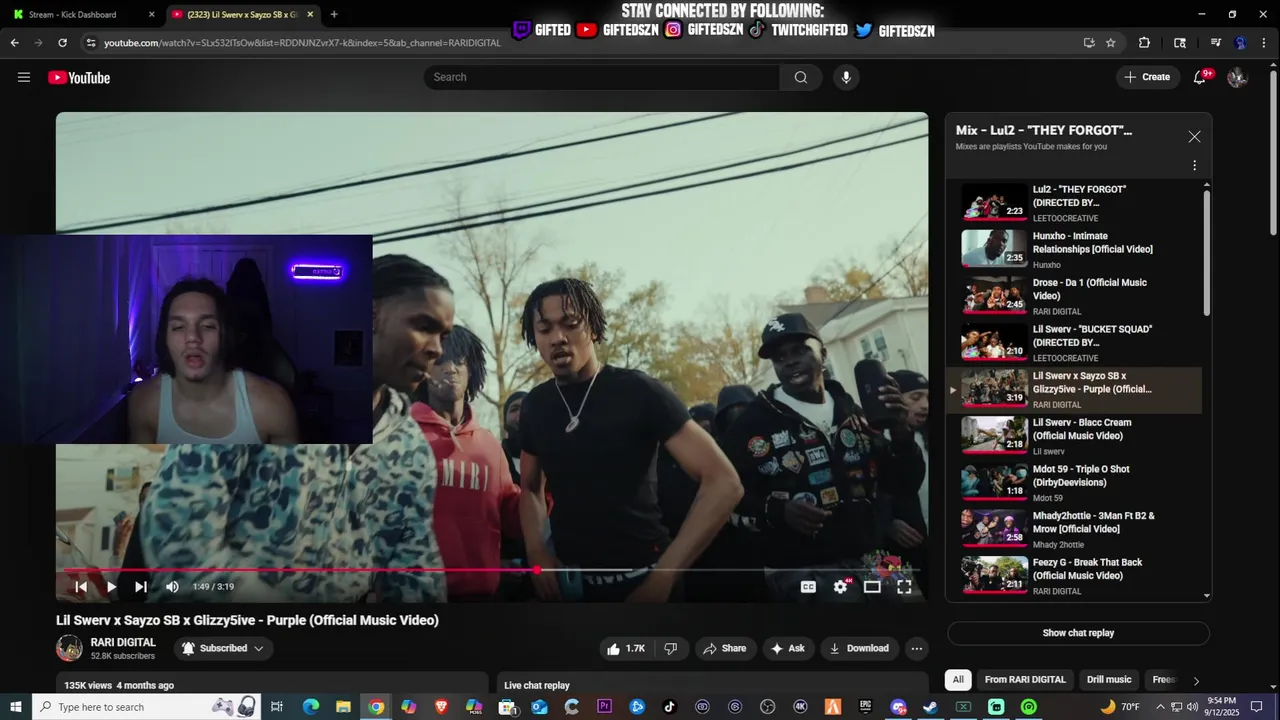This screenshot has width=1280, height=720.
Task: Open Task View on the taskbar
Action: 277,706
